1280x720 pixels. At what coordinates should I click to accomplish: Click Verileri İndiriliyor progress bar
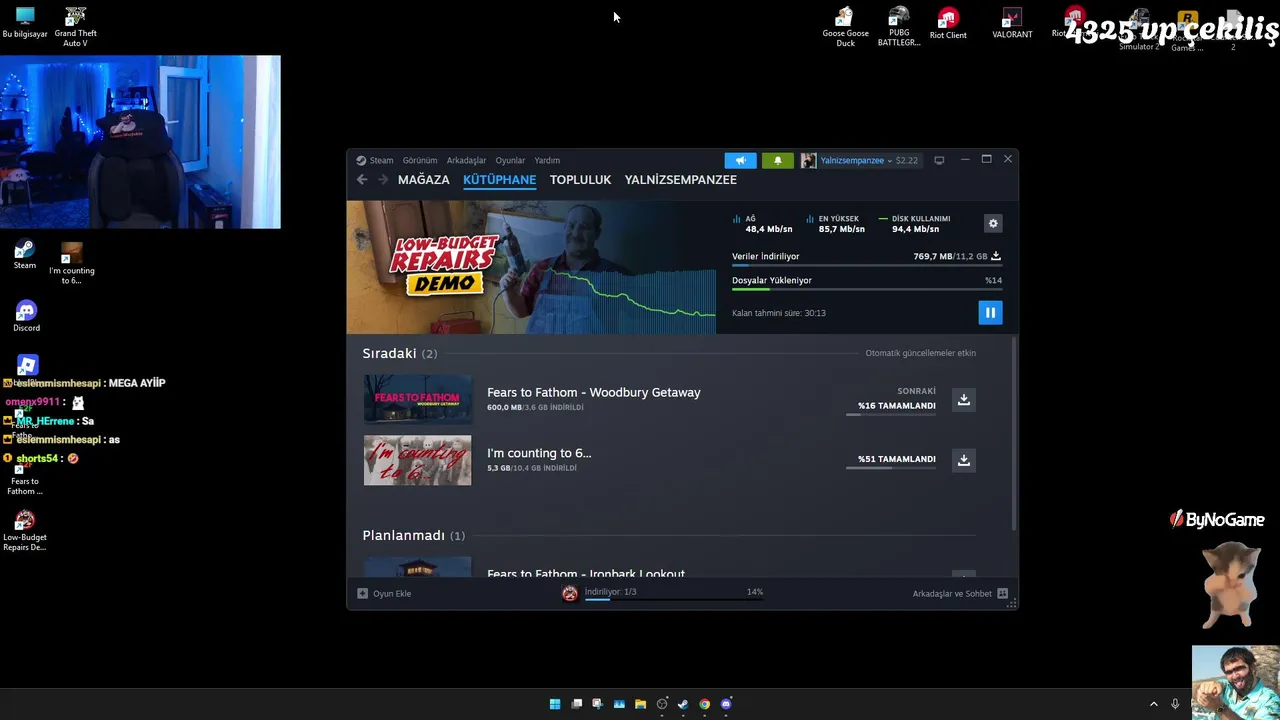point(867,265)
